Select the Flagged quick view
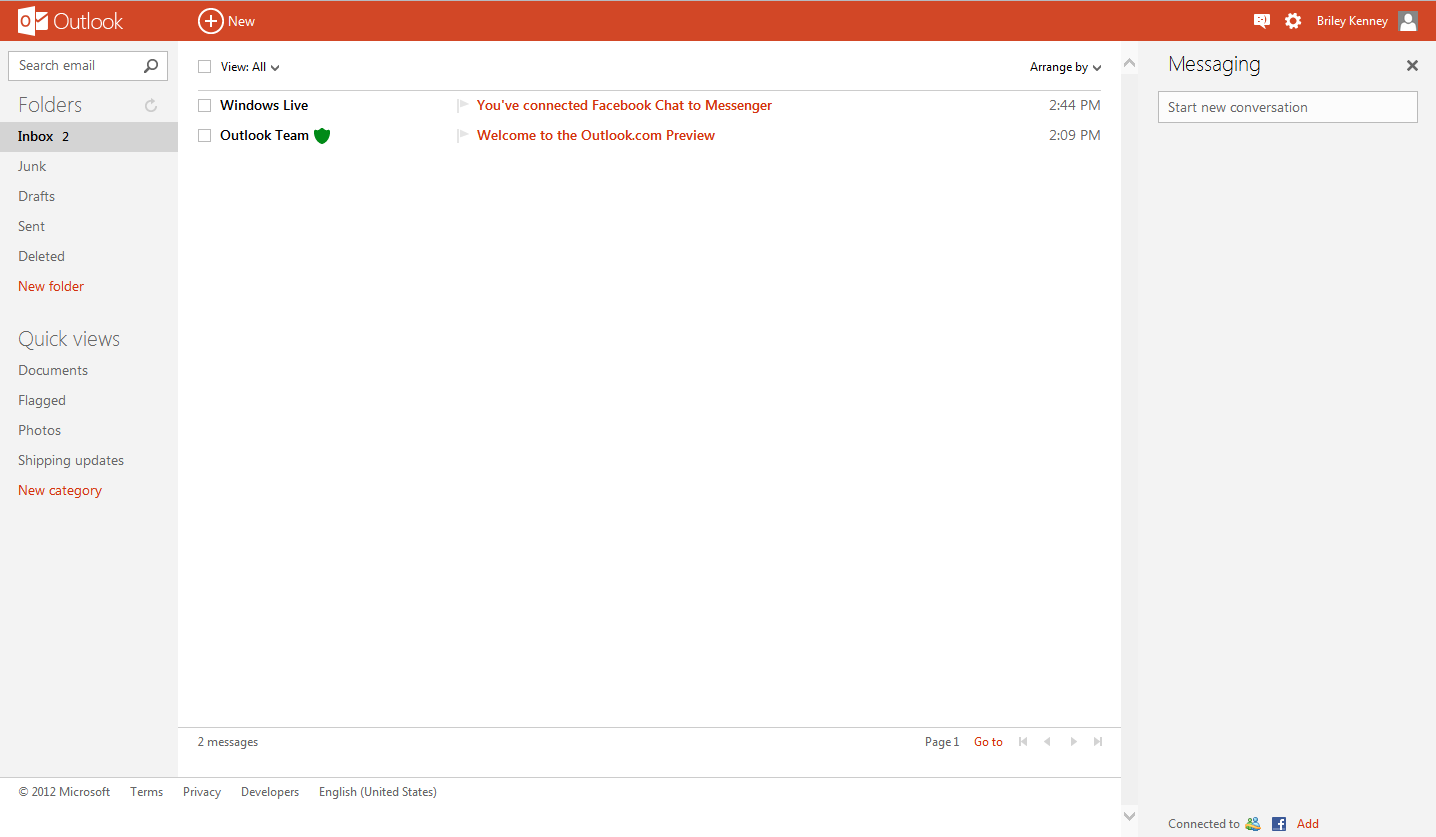 click(x=42, y=400)
